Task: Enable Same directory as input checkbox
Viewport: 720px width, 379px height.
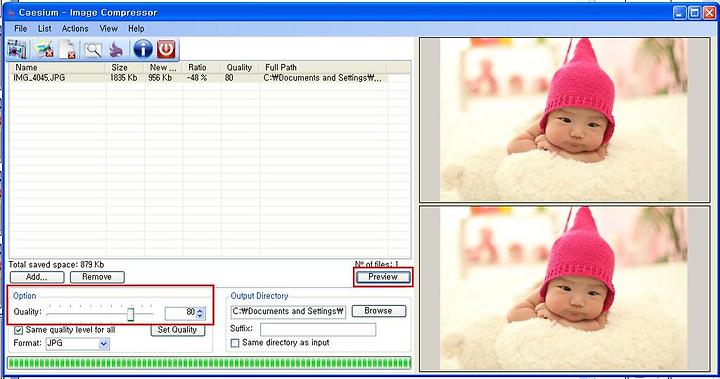Action: 235,343
